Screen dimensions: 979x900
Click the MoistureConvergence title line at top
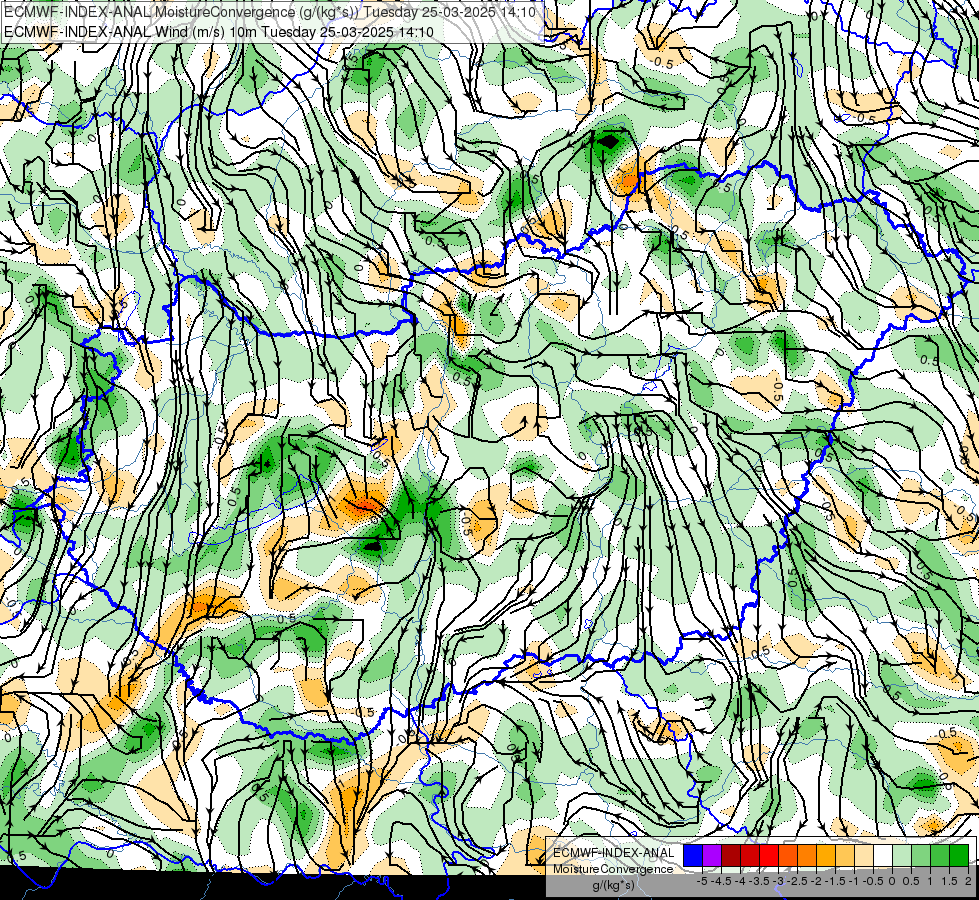tap(270, 12)
